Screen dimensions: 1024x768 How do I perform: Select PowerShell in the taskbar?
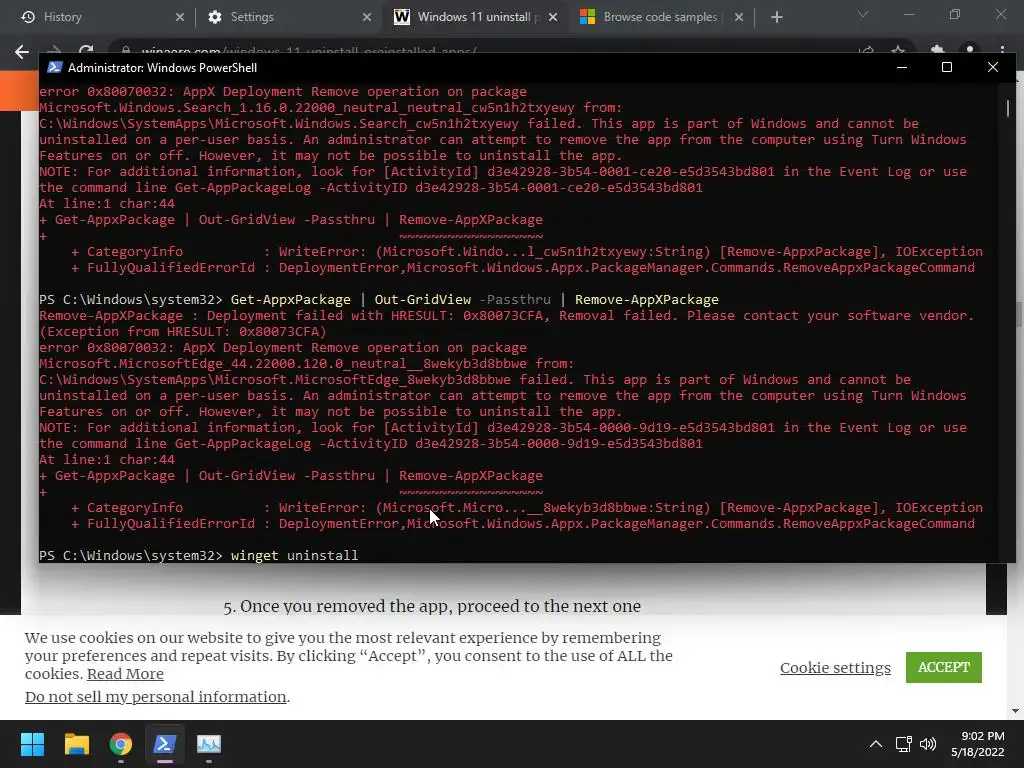coord(165,744)
